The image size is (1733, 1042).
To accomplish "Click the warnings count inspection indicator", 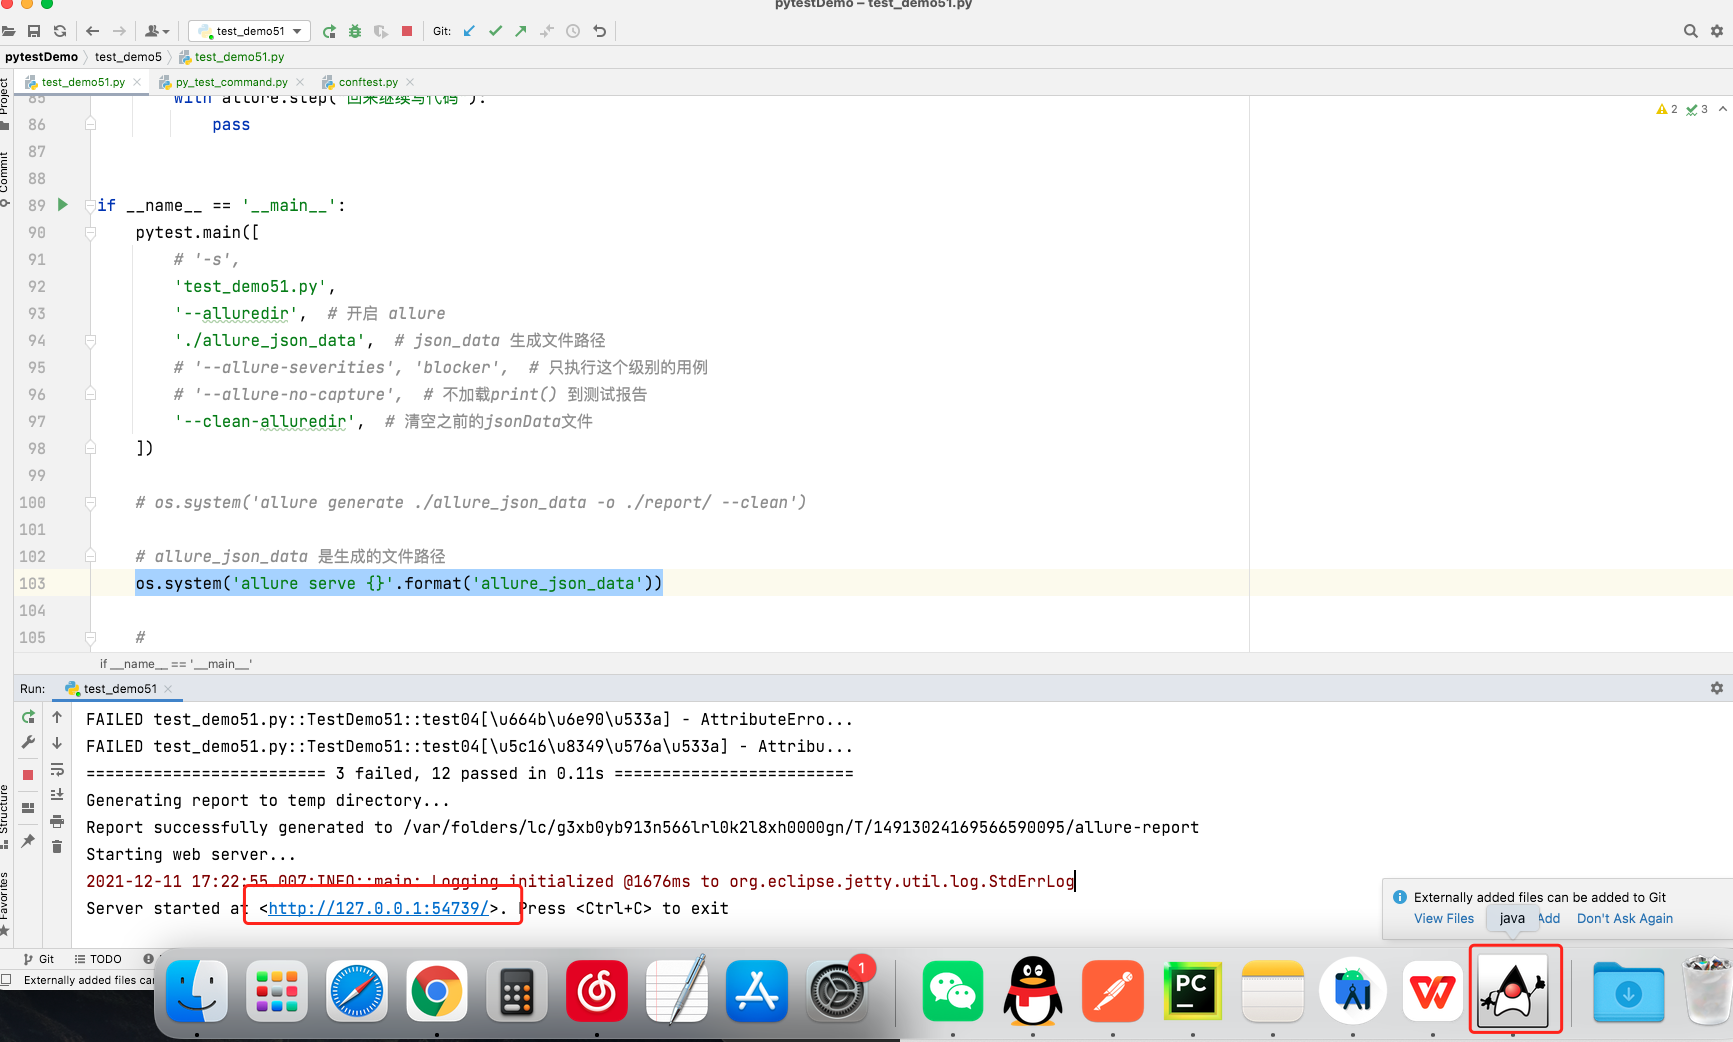I will pos(1667,109).
